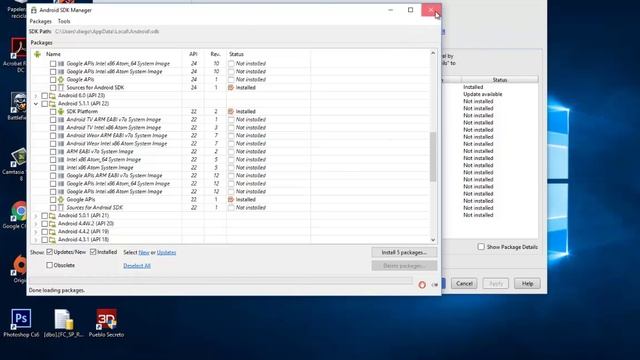The height and width of the screenshot is (360, 640).
Task: Click the red stop loading icon
Action: tap(422, 284)
